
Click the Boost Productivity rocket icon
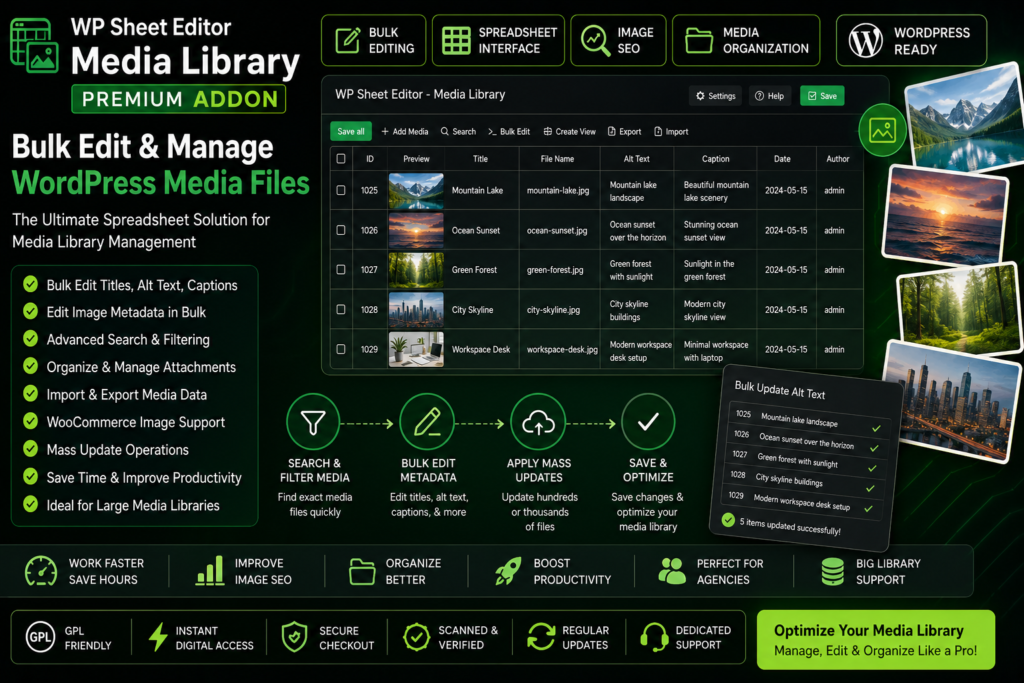click(508, 571)
